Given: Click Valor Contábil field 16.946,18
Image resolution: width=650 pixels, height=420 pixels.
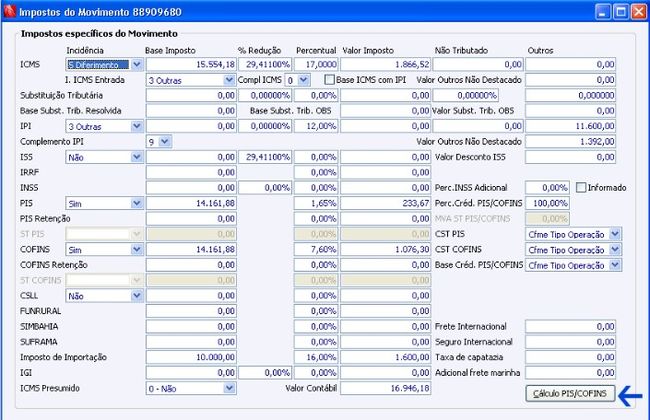Looking at the screenshot, I should (386, 388).
